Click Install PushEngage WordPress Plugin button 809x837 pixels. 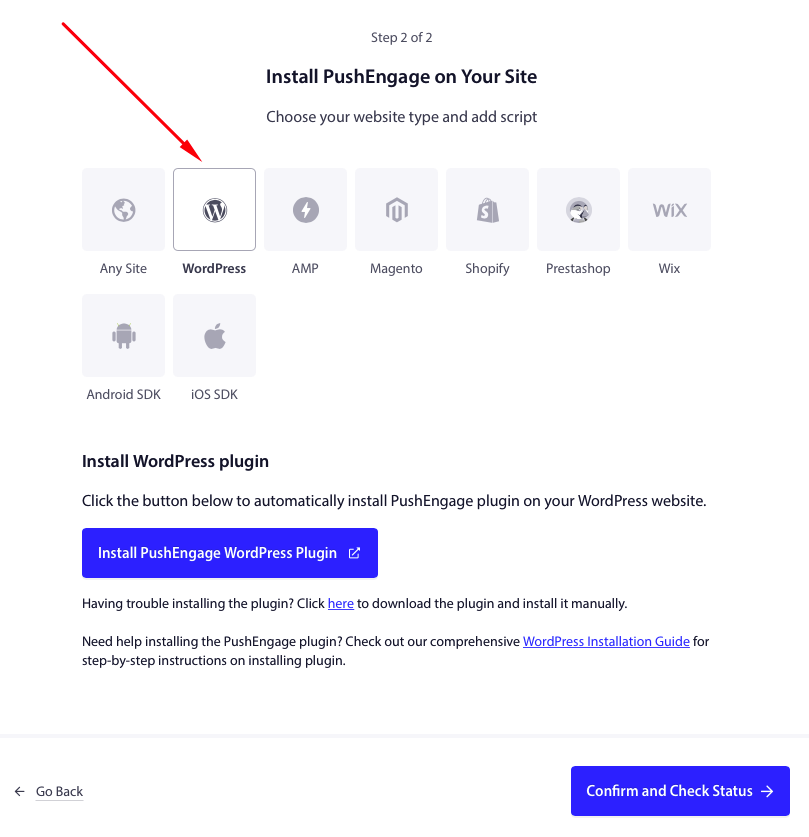(217, 553)
